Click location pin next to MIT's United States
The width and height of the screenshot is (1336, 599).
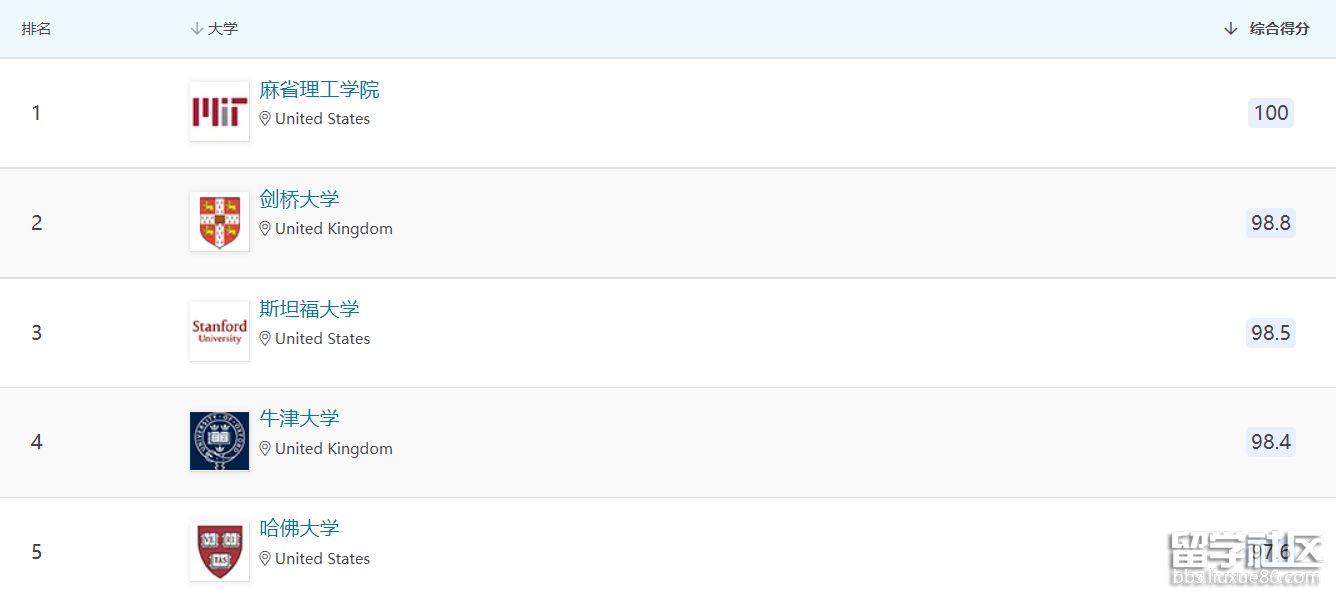click(x=265, y=119)
